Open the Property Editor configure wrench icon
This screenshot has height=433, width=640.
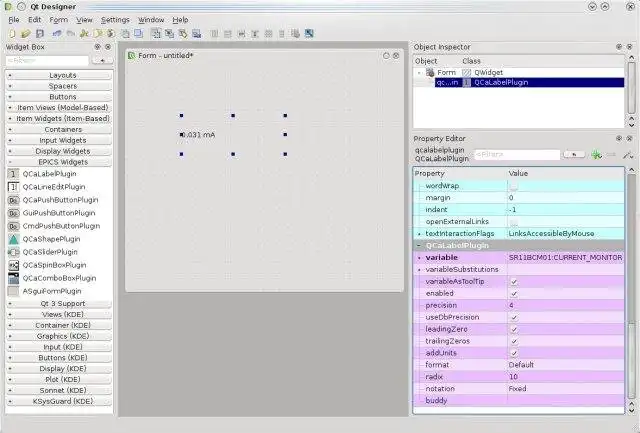click(x=627, y=155)
